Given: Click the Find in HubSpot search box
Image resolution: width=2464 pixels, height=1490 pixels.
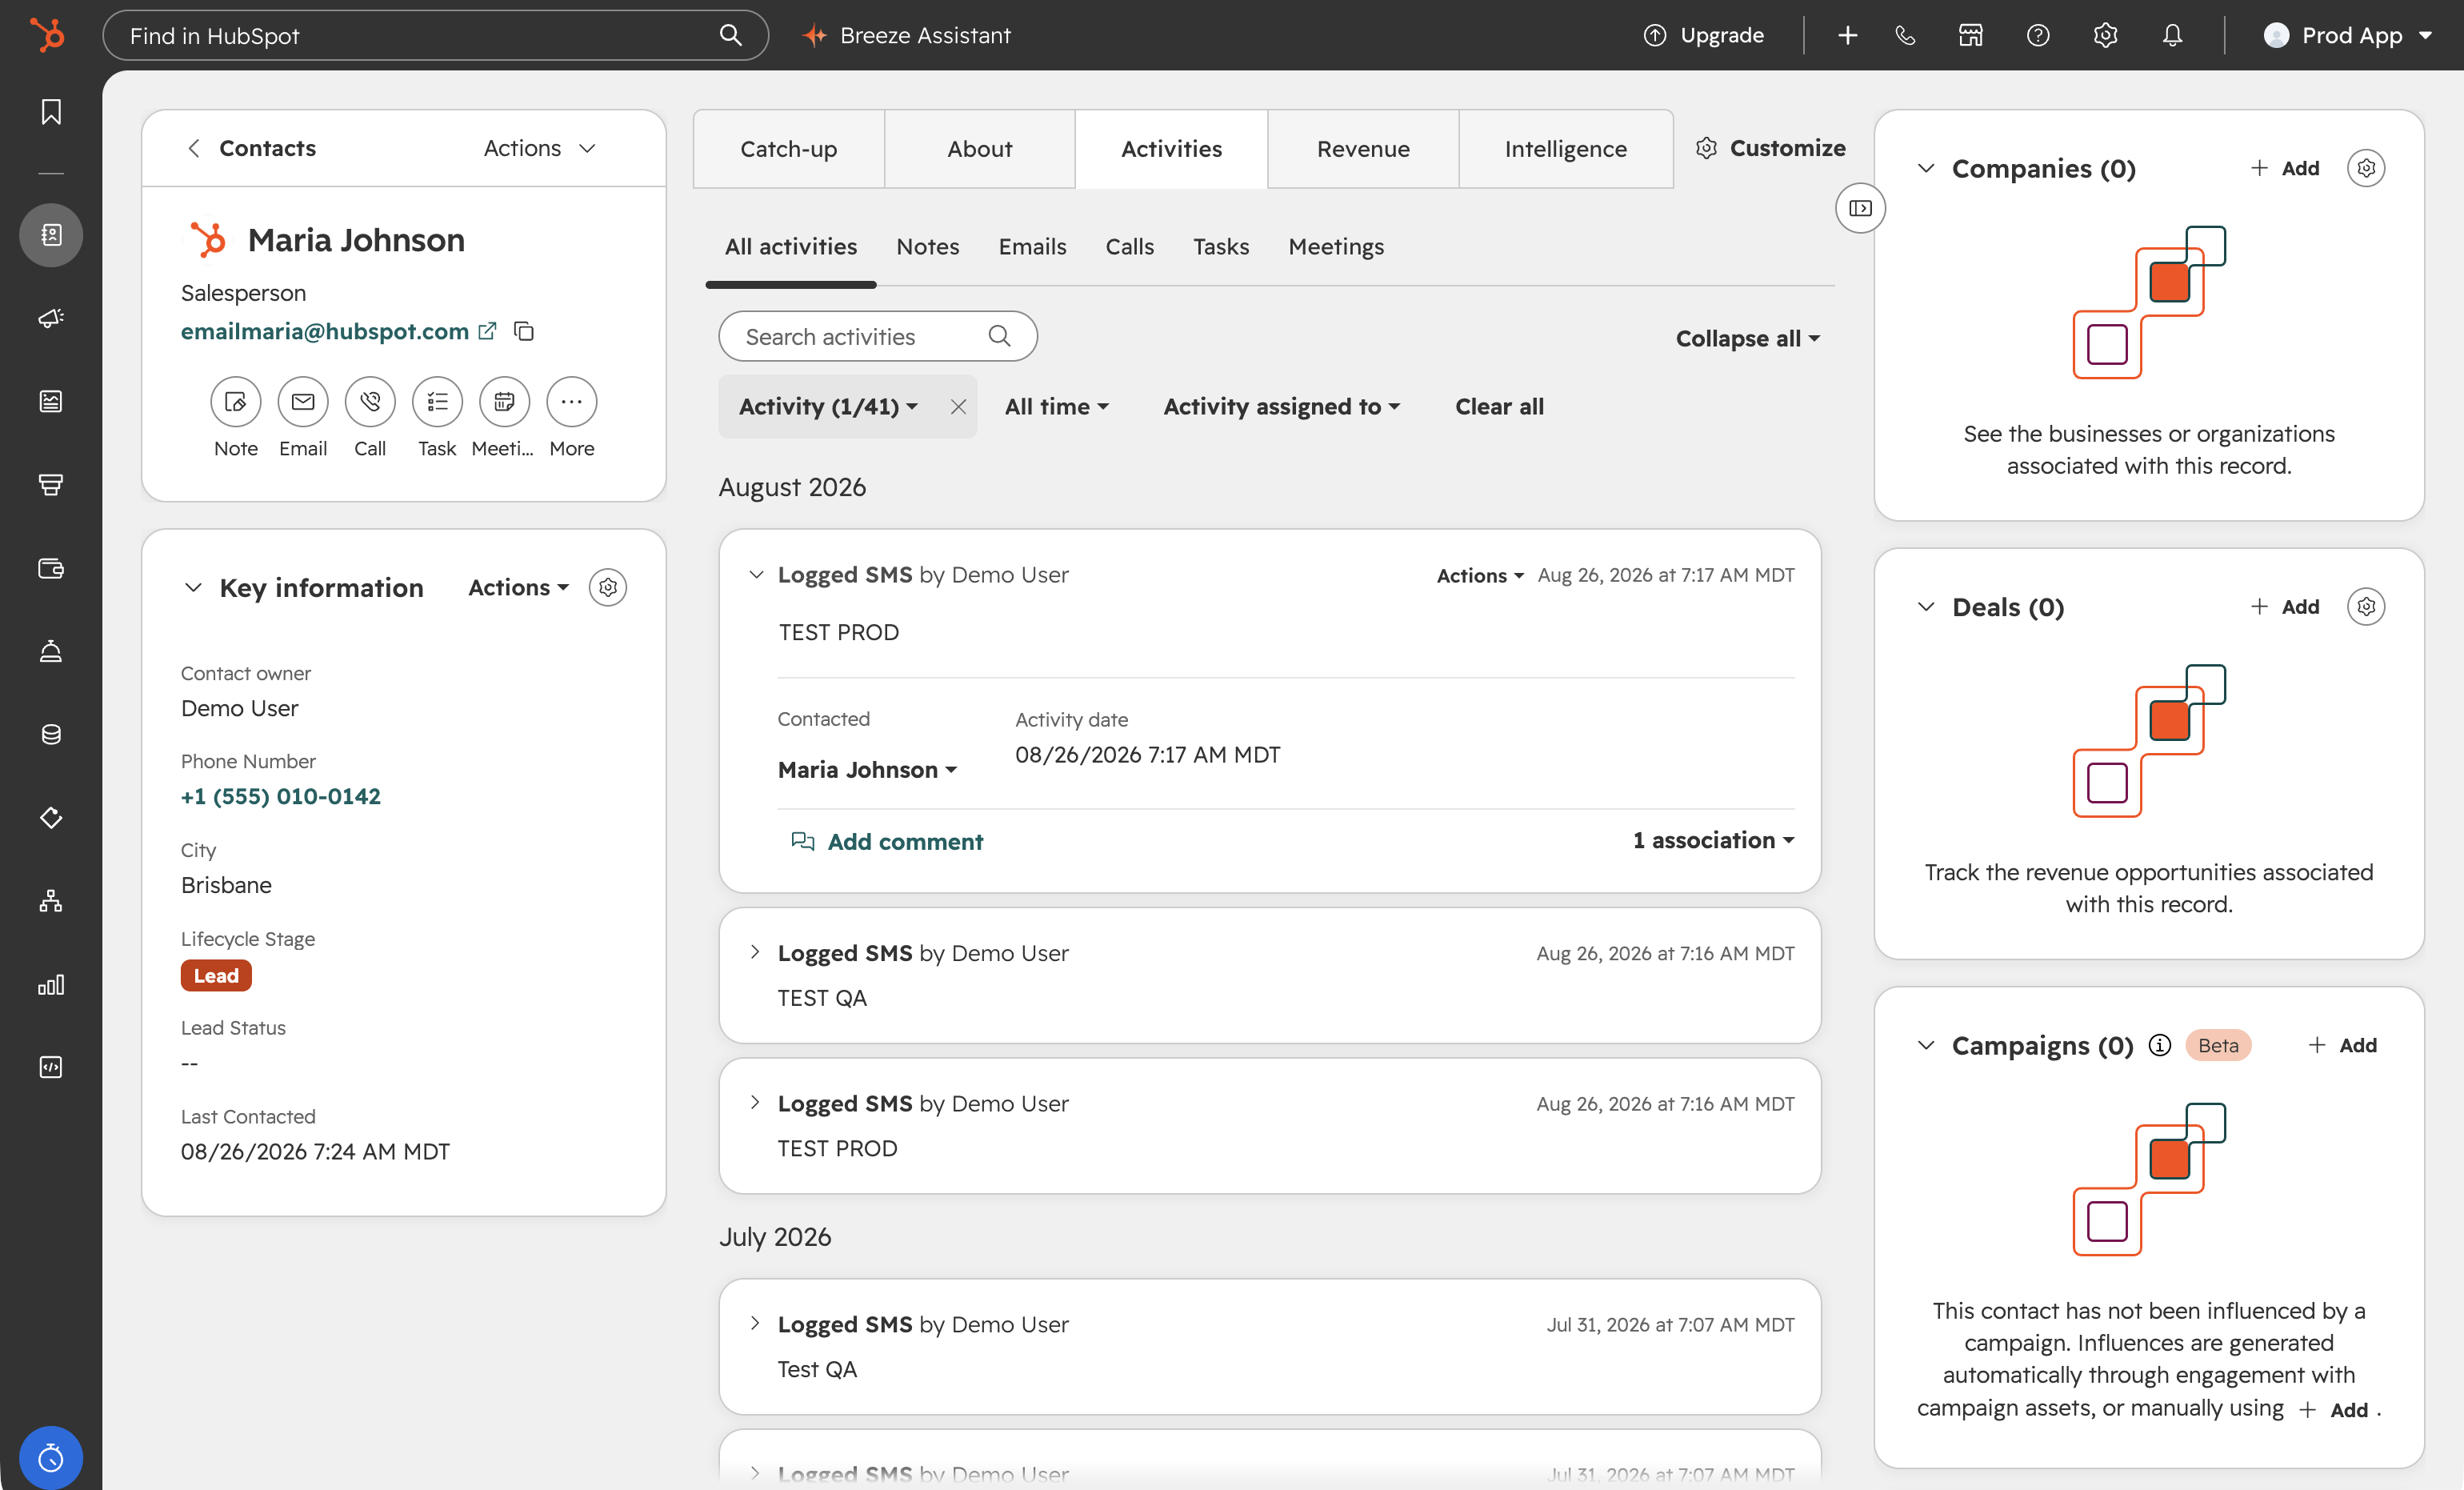Looking at the screenshot, I should coord(435,35).
